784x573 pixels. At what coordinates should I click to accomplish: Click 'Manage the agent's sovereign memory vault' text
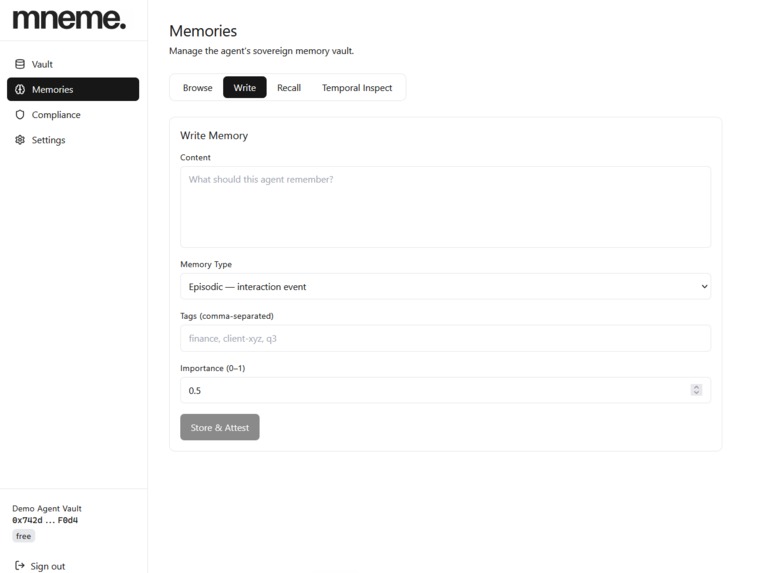[262, 51]
